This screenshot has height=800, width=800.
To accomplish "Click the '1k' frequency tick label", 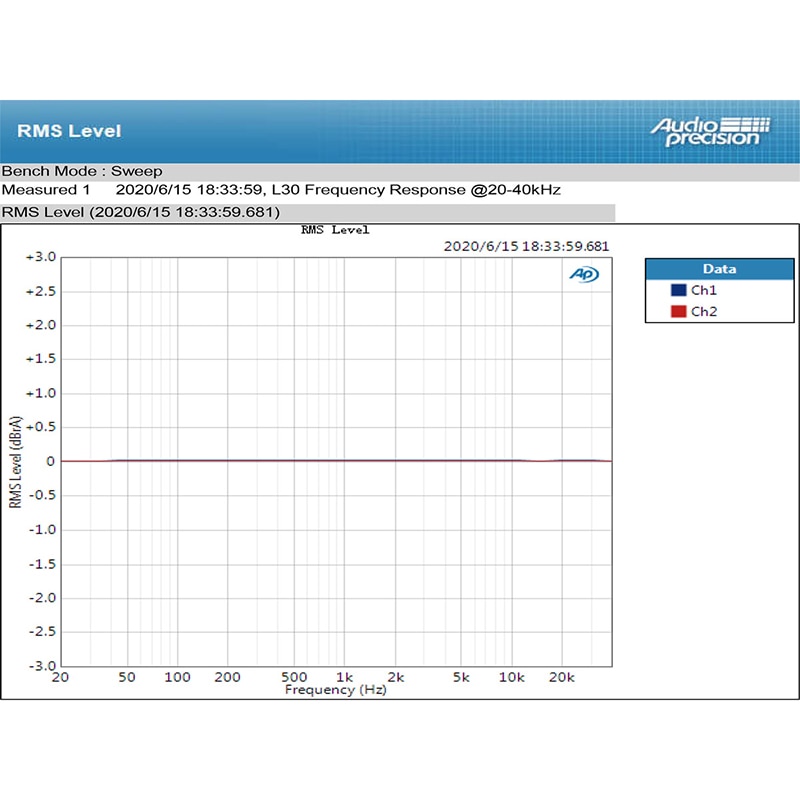I will coord(346,676).
